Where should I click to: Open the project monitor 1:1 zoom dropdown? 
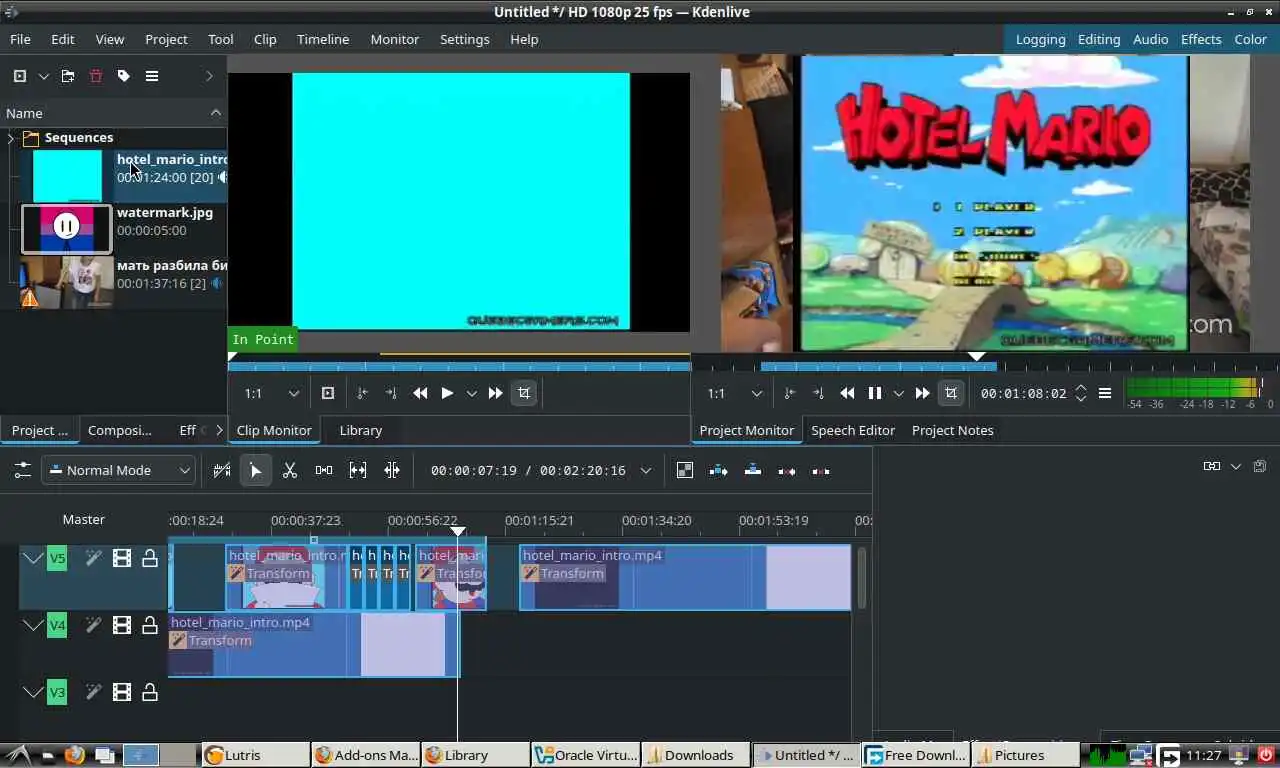[x=735, y=393]
